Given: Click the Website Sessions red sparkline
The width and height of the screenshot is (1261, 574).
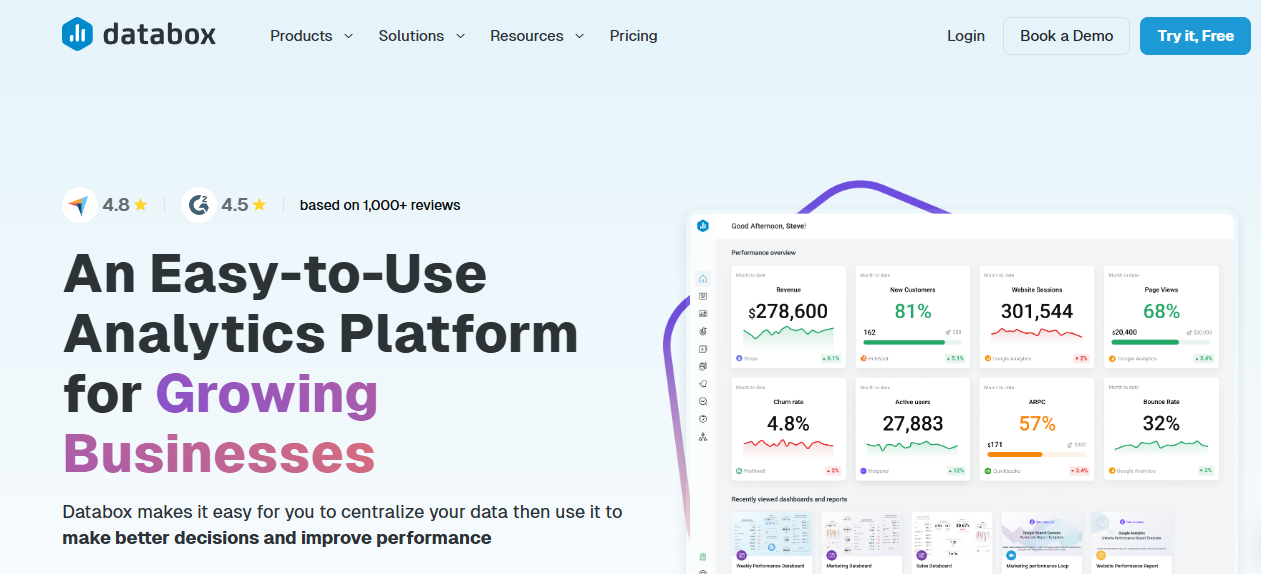Looking at the screenshot, I should (x=1037, y=333).
